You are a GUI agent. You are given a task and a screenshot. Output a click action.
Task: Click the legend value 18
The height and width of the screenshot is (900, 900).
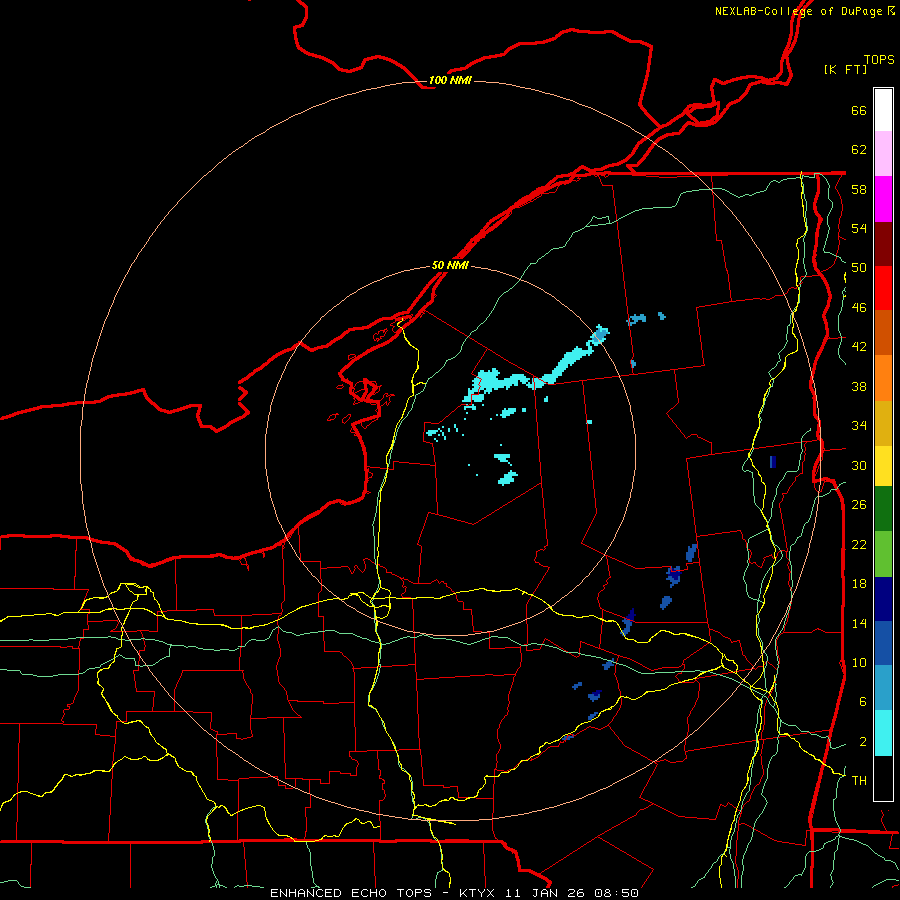coord(859,584)
